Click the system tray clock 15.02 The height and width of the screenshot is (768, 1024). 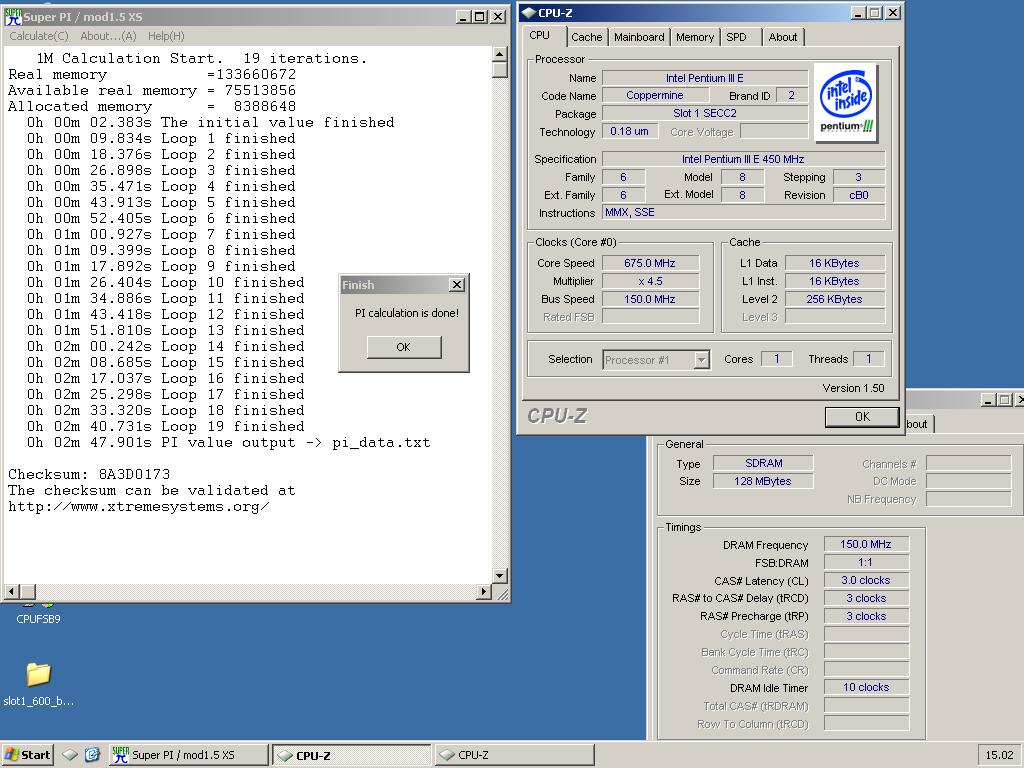tap(999, 755)
